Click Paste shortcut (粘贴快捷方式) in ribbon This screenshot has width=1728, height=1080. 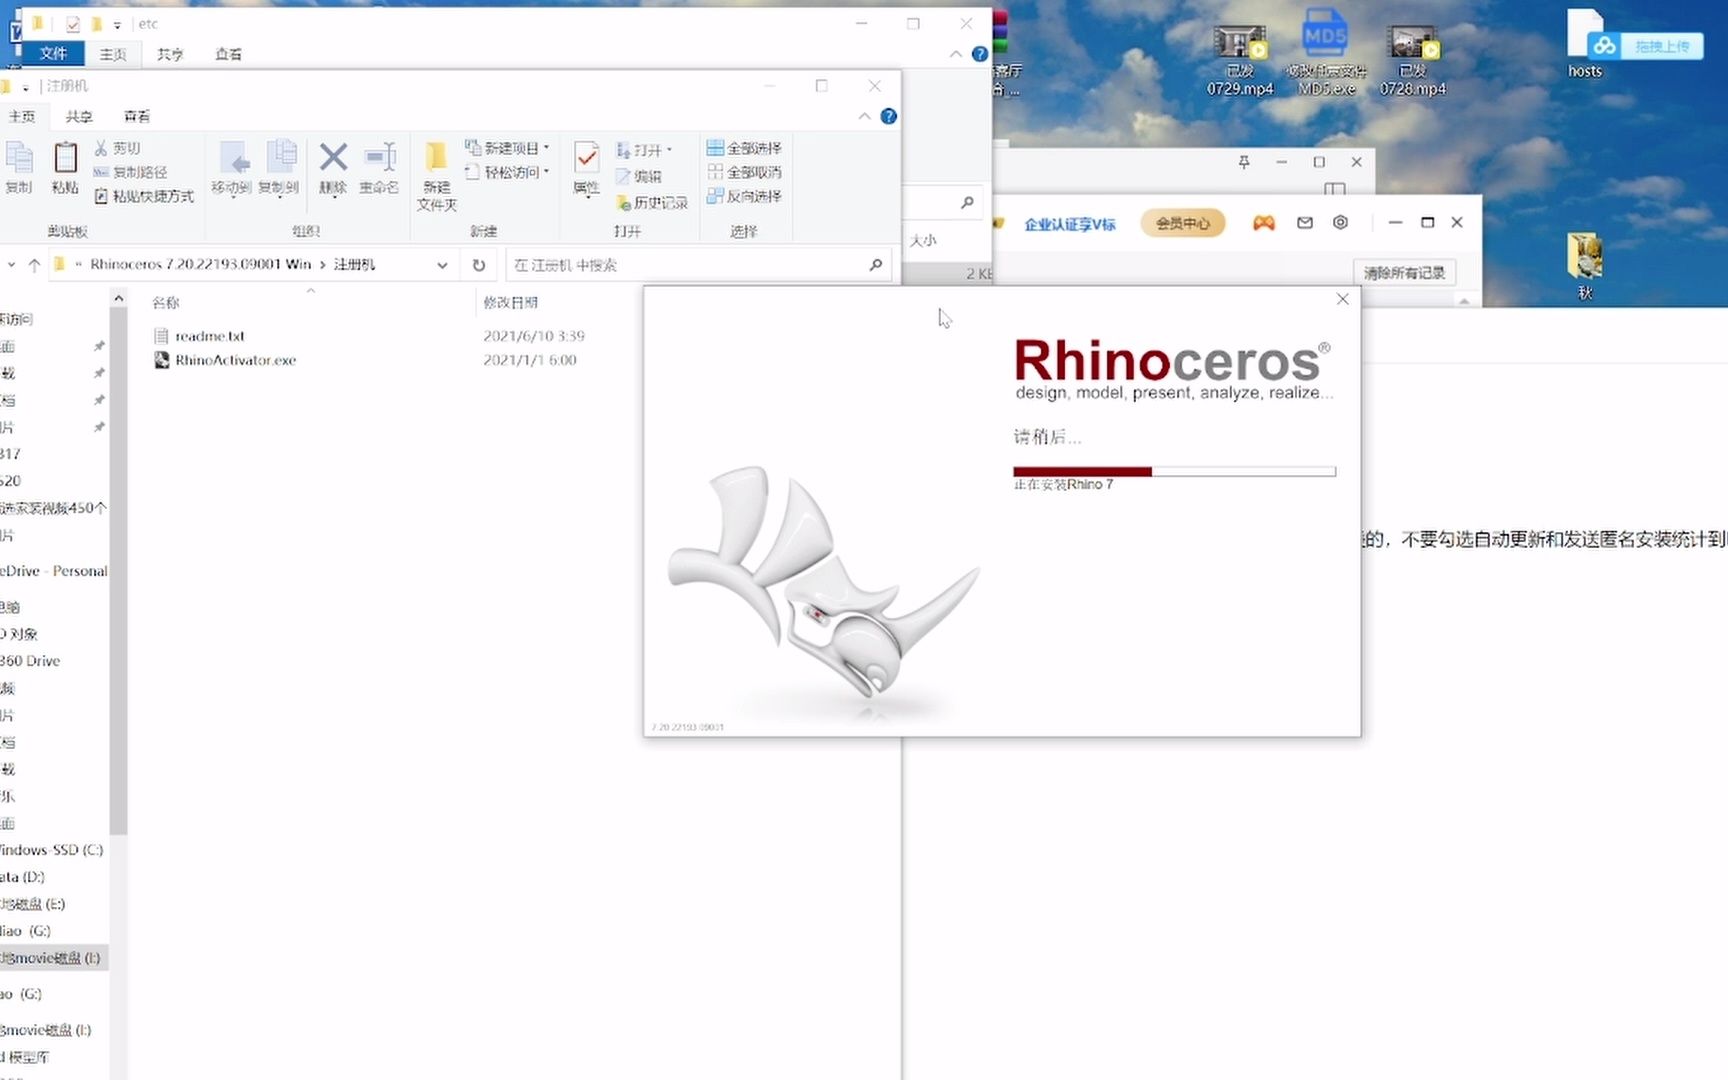pos(144,196)
